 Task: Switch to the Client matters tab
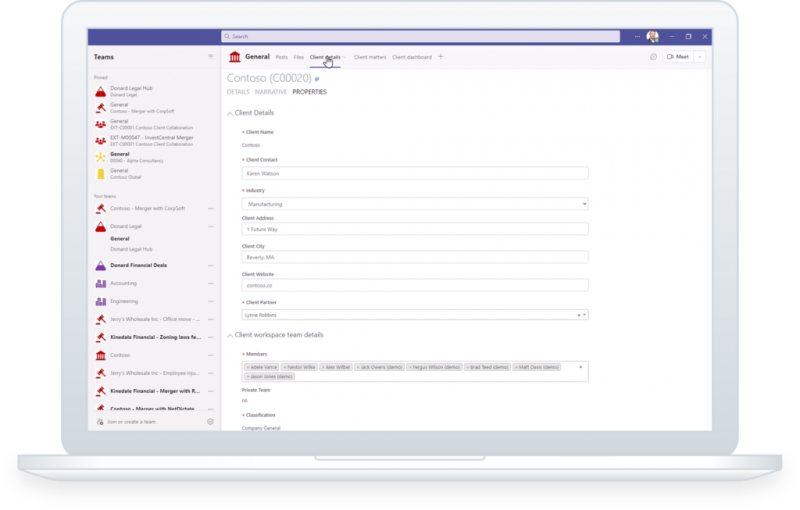(370, 57)
